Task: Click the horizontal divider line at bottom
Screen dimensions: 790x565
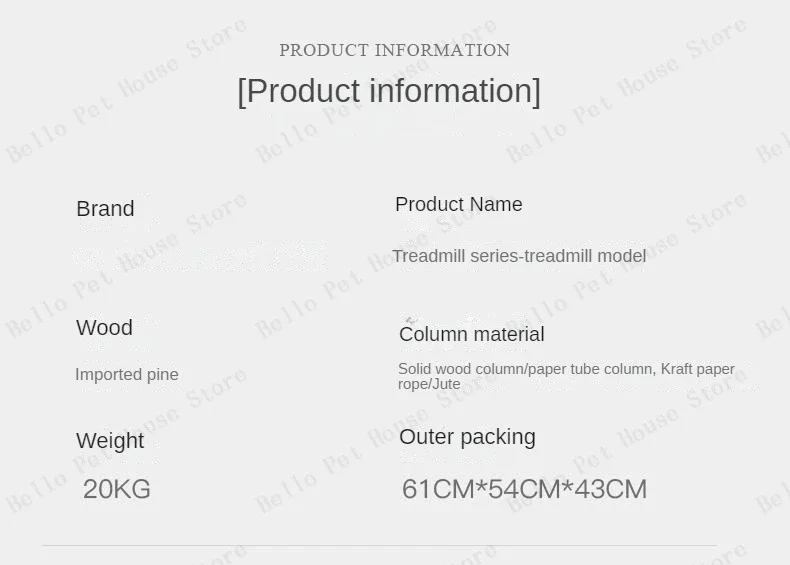Action: pos(379,545)
